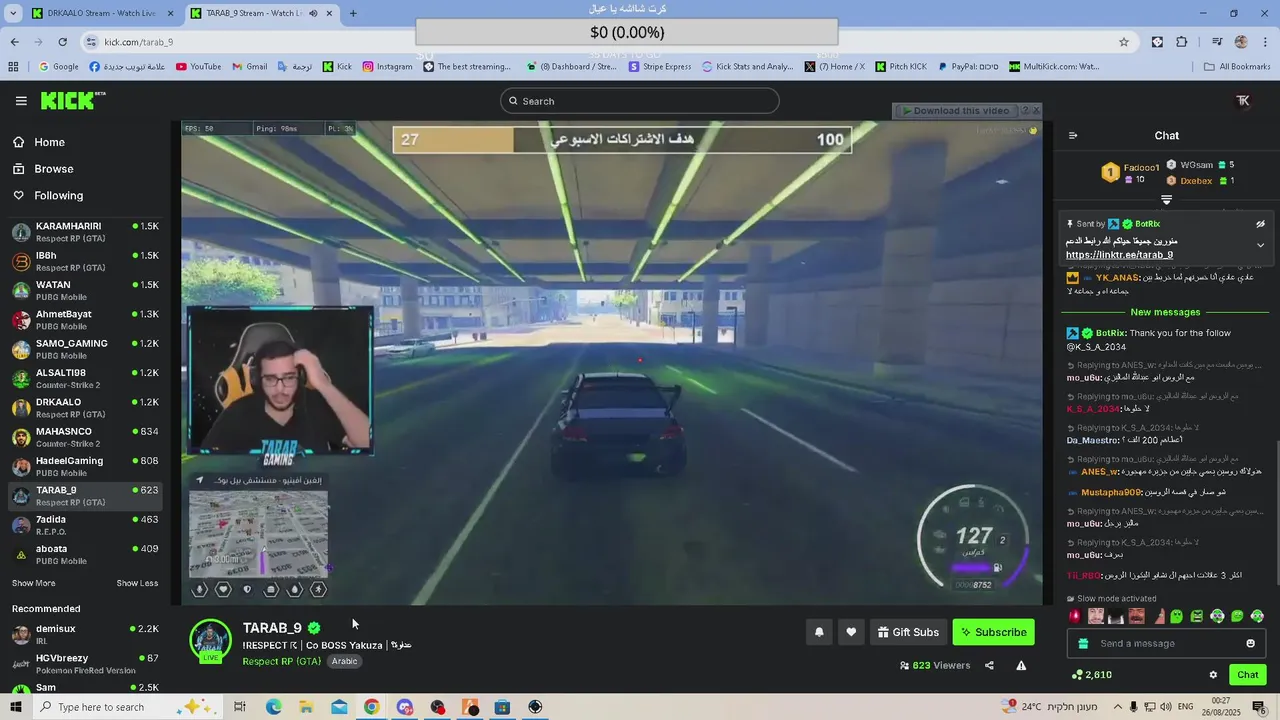Click the Send a message field
This screenshot has height=720, width=1280.
tap(1165, 644)
